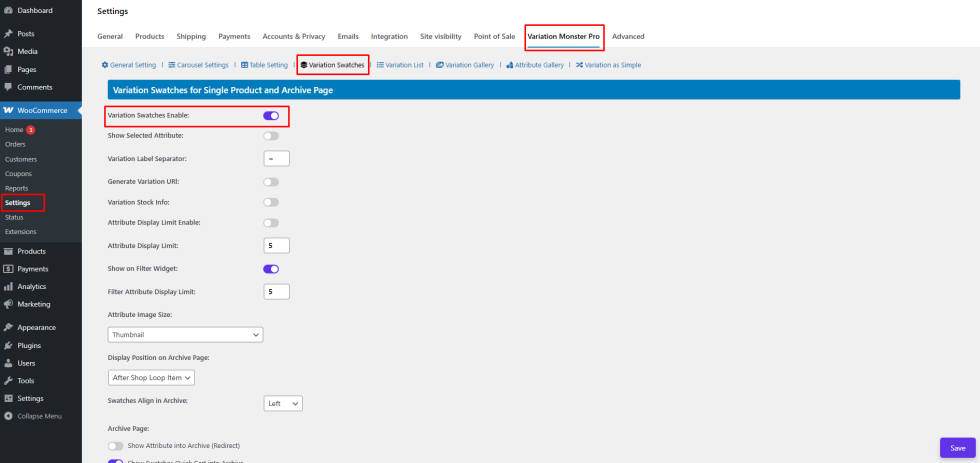980x463 pixels.
Task: Click the Products icon in sidebar
Action: coord(8,251)
